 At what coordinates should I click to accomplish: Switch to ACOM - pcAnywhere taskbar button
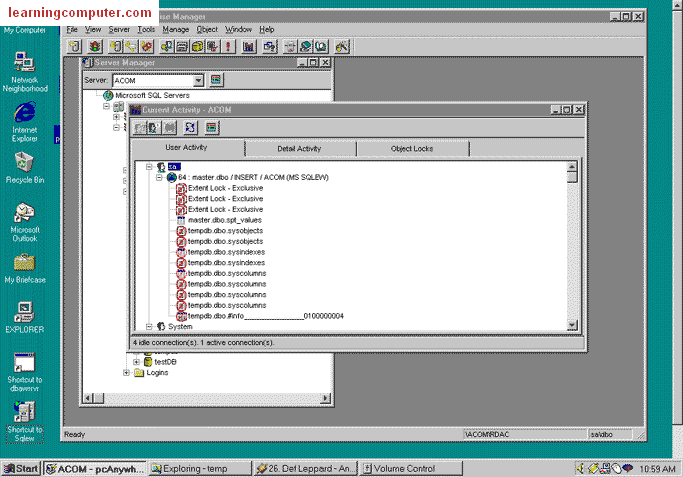(95, 468)
